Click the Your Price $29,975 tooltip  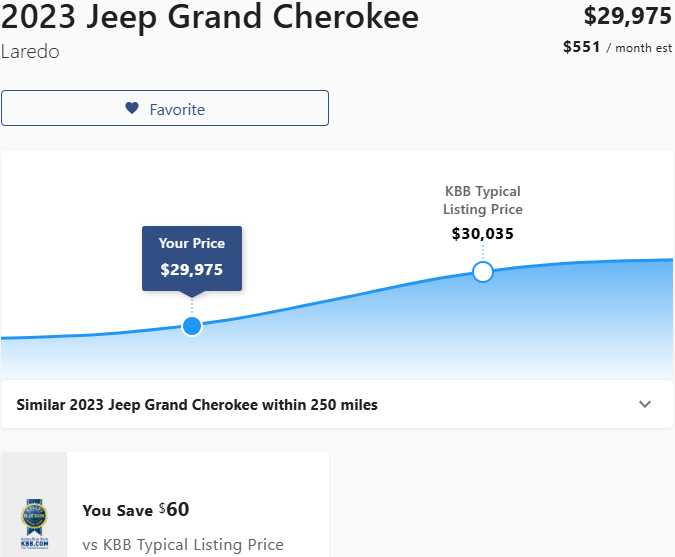point(192,256)
